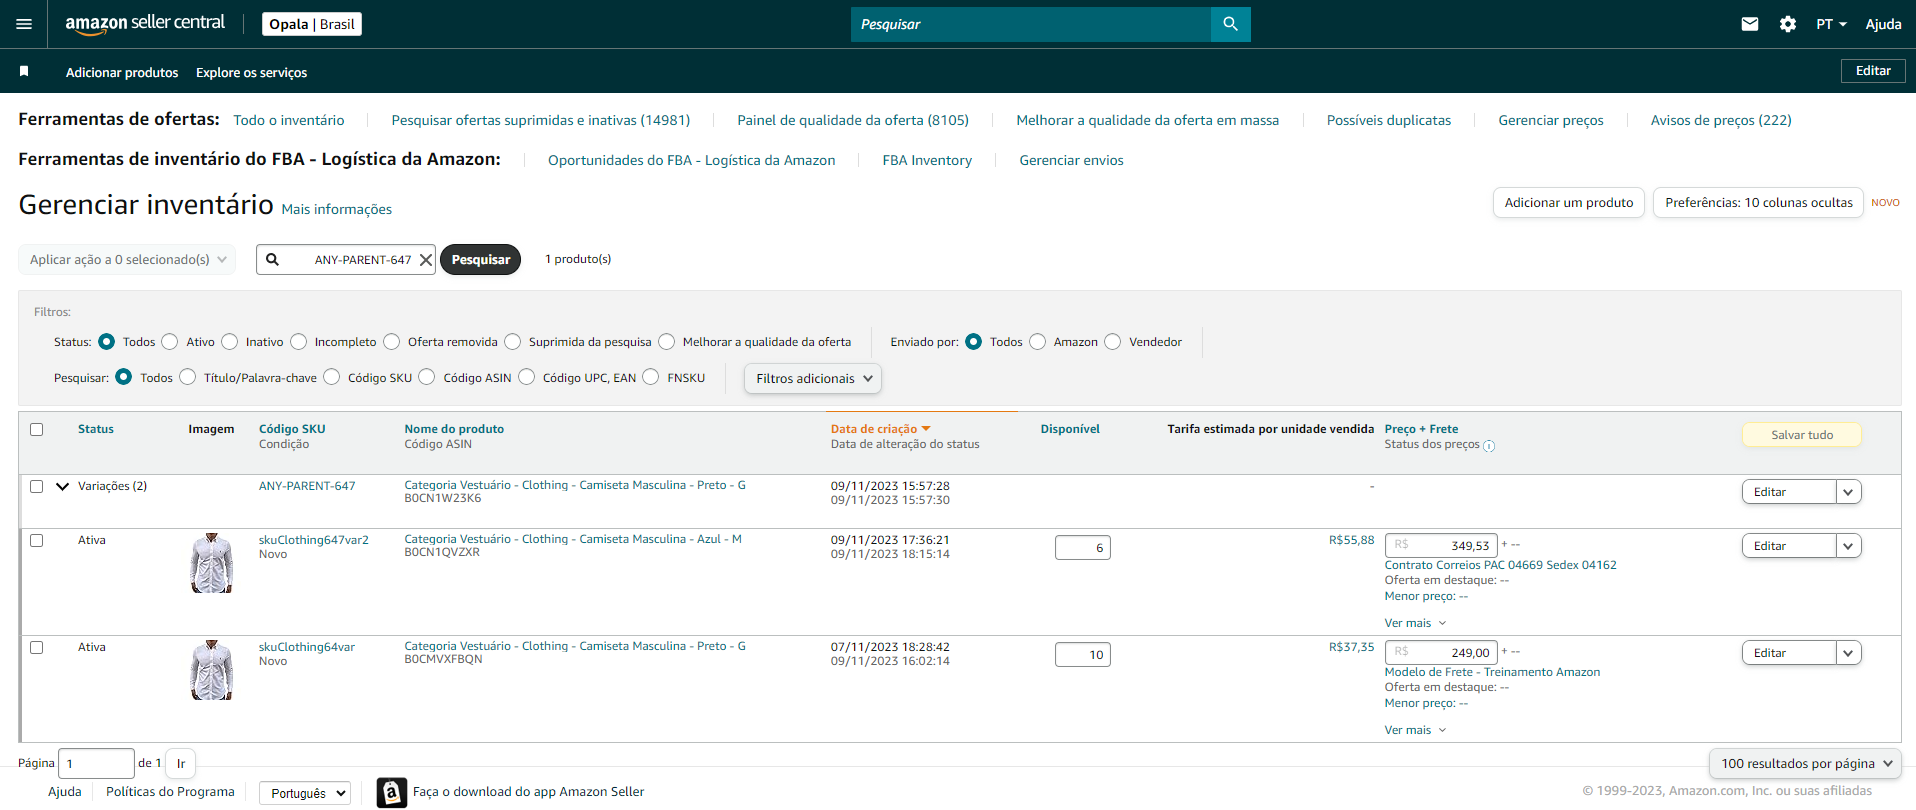The image size is (1916, 810).
Task: Open Todo o inventário tab
Action: [289, 120]
